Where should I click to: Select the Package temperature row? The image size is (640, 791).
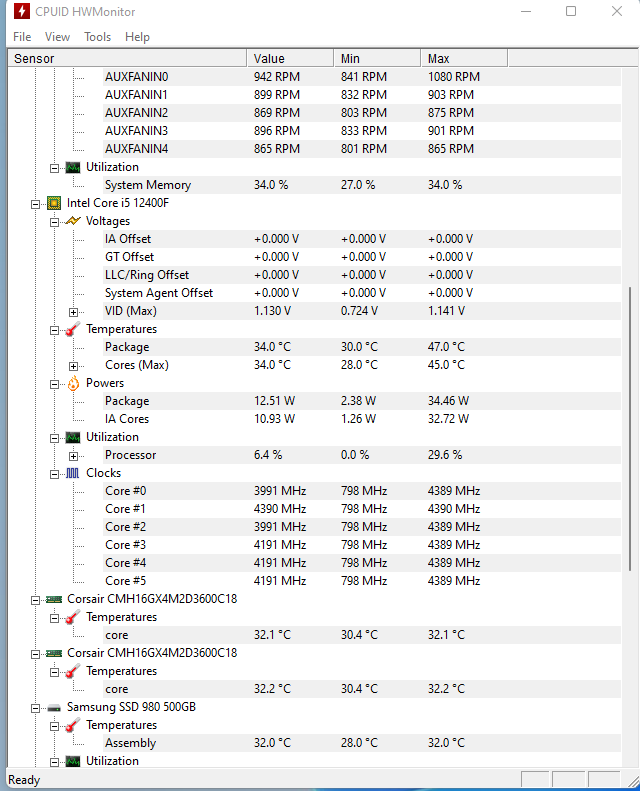[362, 347]
